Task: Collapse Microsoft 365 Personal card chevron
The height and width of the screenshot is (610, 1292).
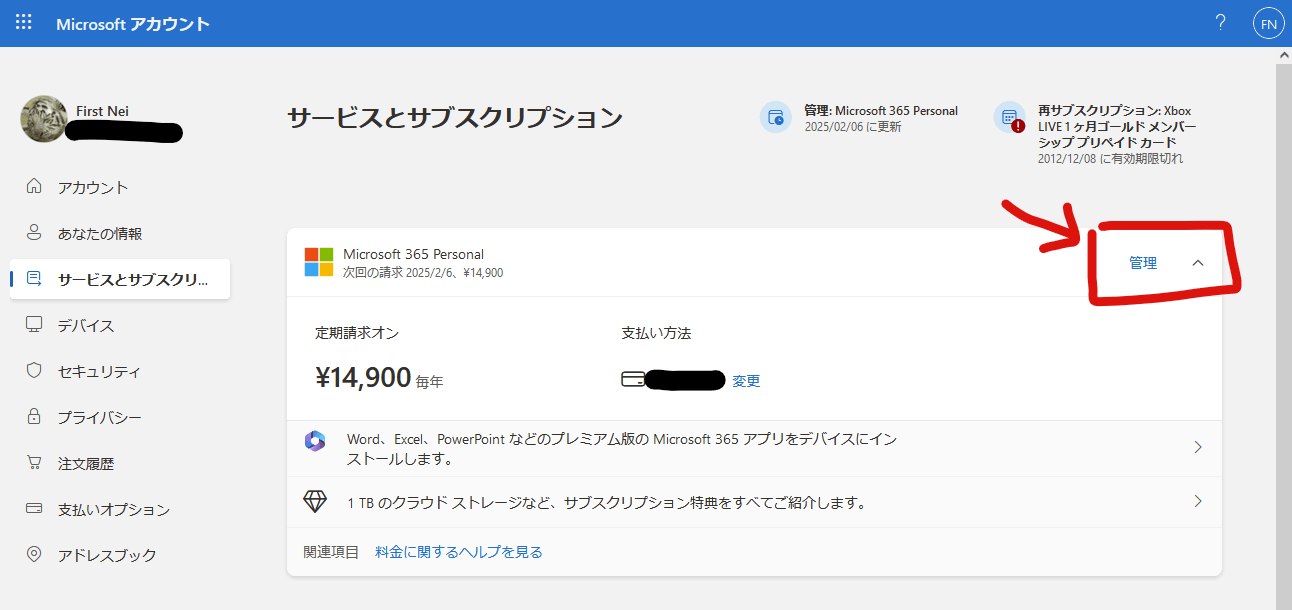Action: (x=1198, y=263)
